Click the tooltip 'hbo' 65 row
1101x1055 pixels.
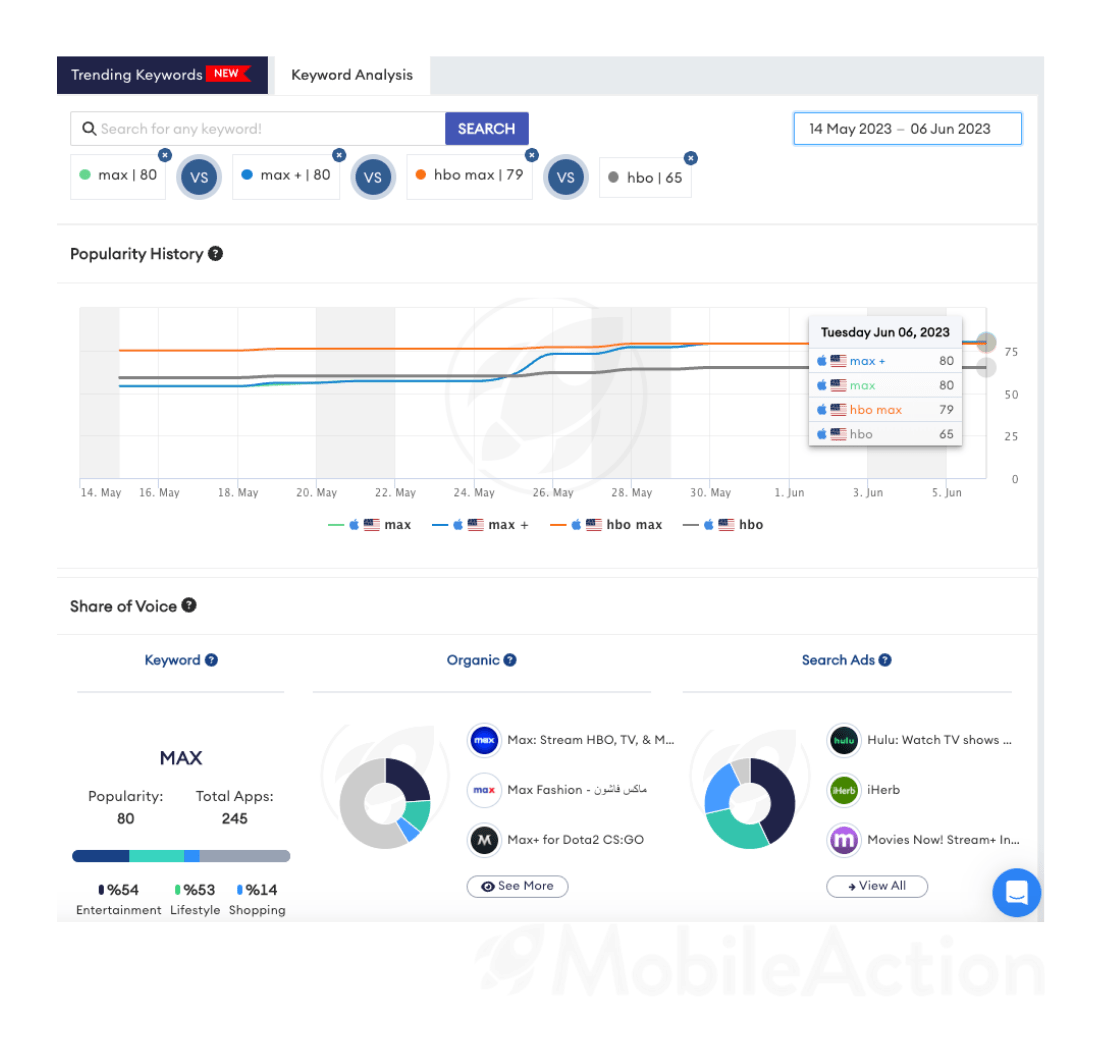click(x=885, y=434)
